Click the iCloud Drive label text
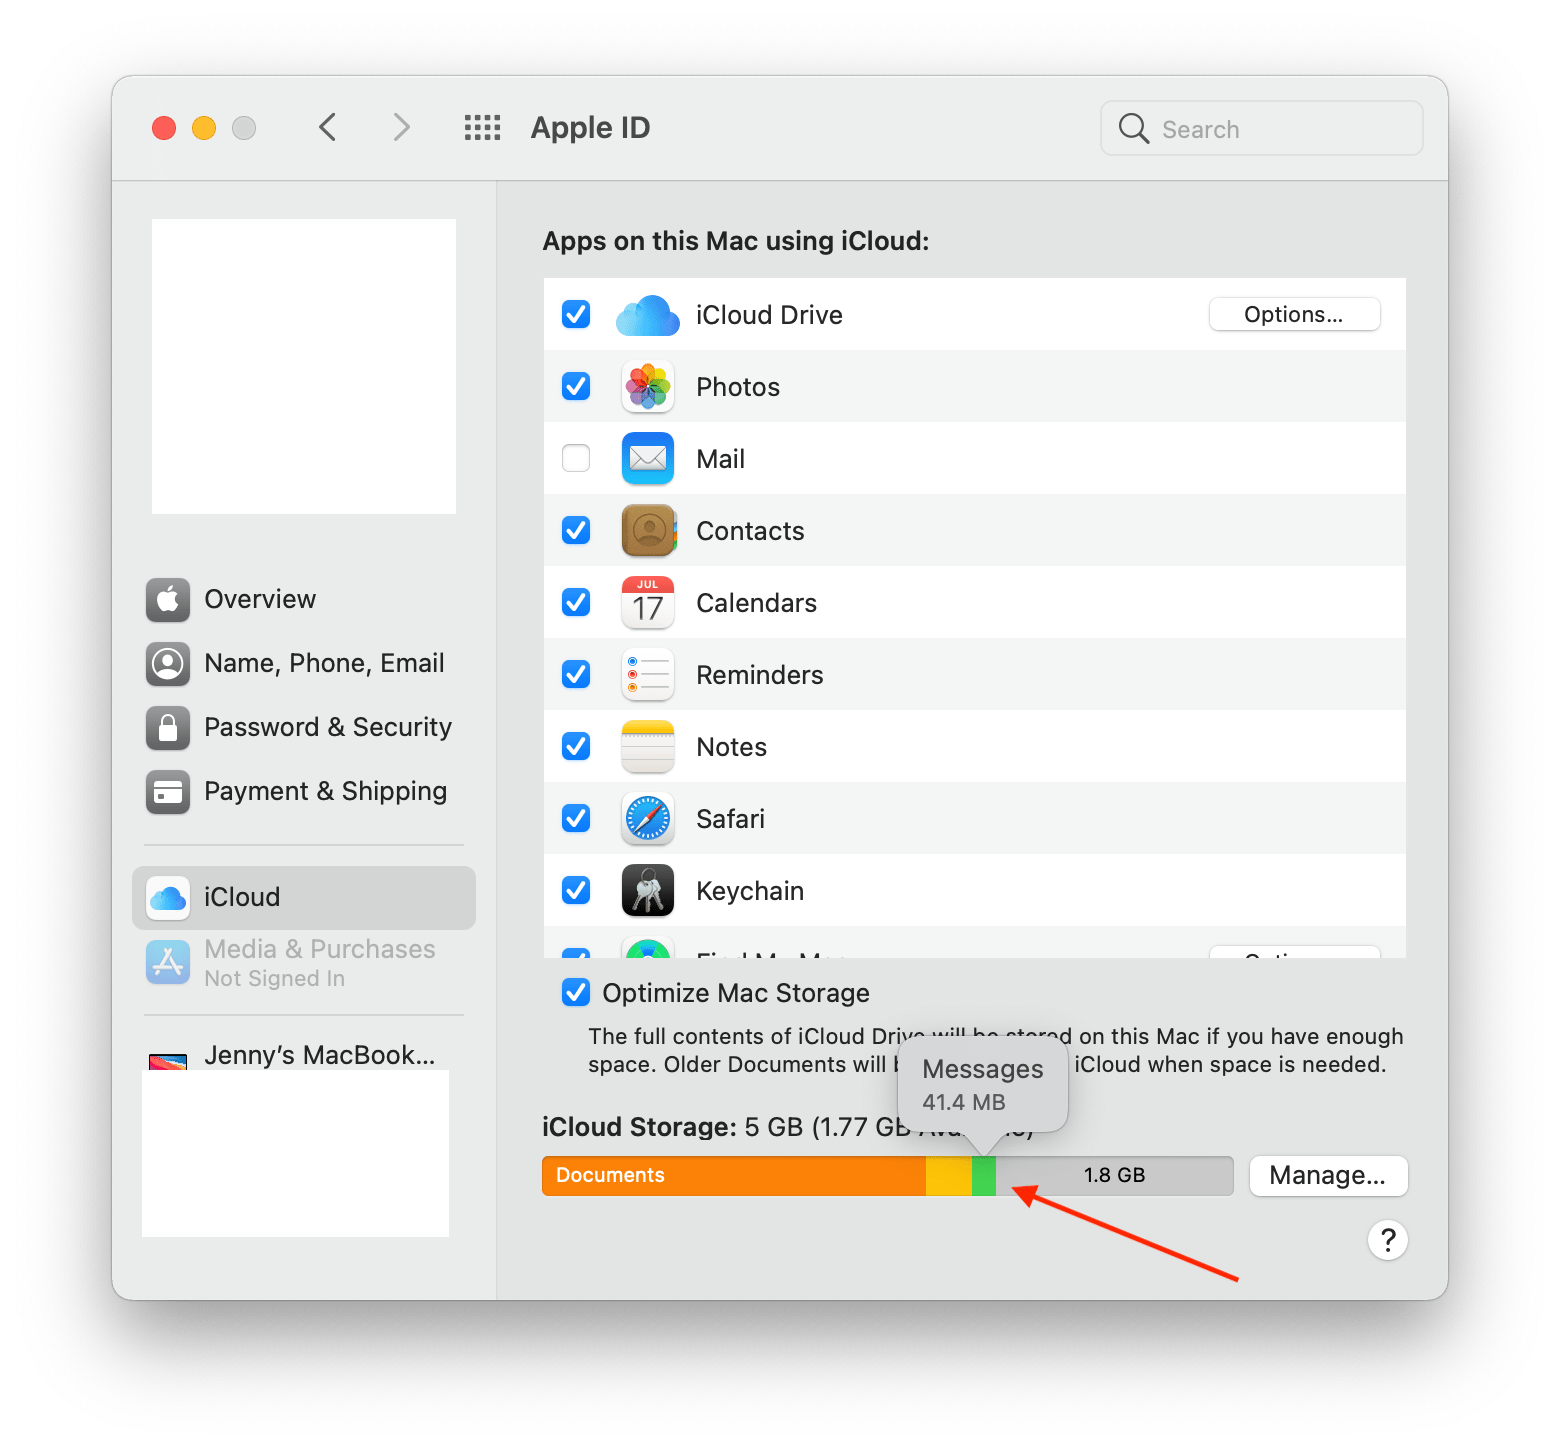Viewport: 1560px width, 1448px height. (x=769, y=315)
